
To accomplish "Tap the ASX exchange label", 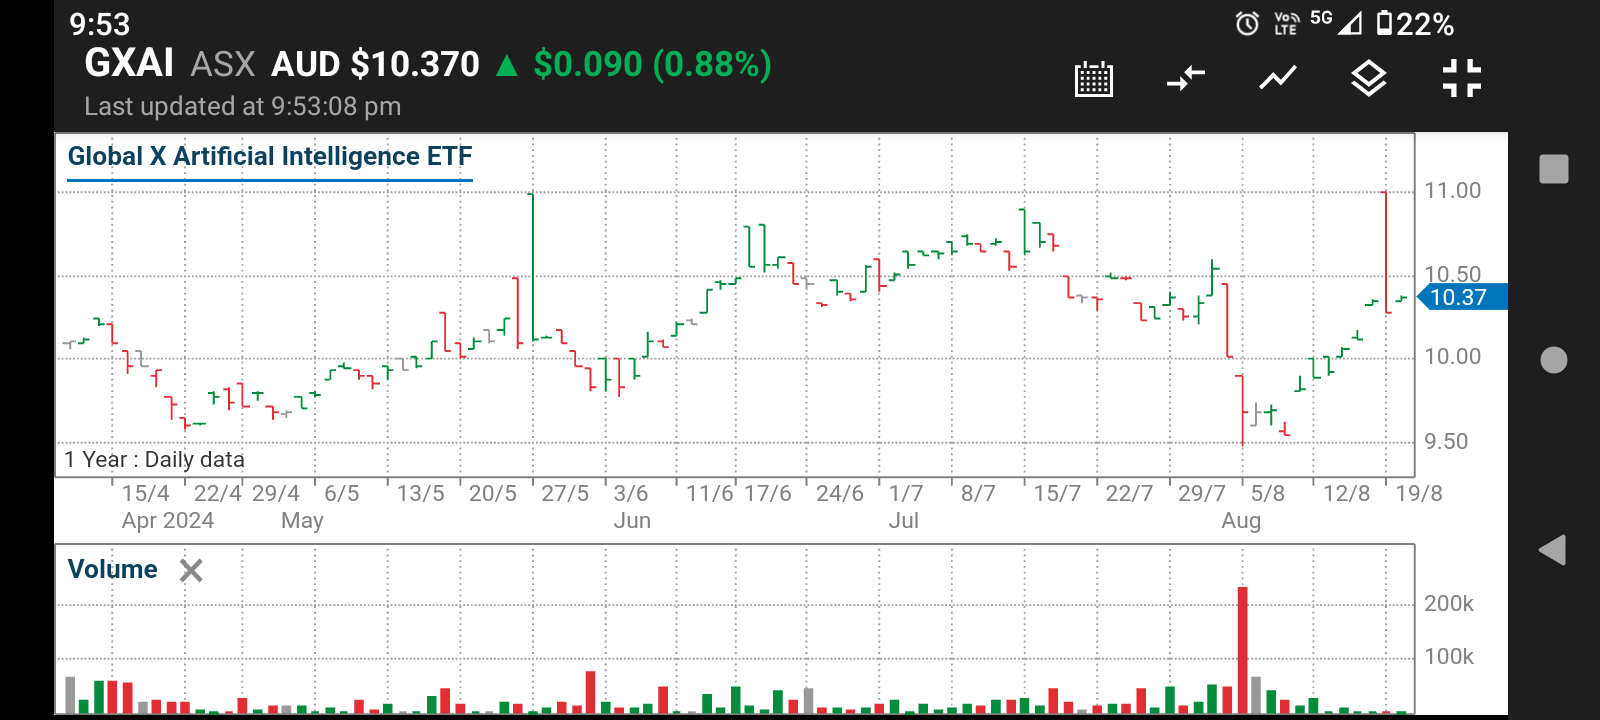I will [223, 64].
